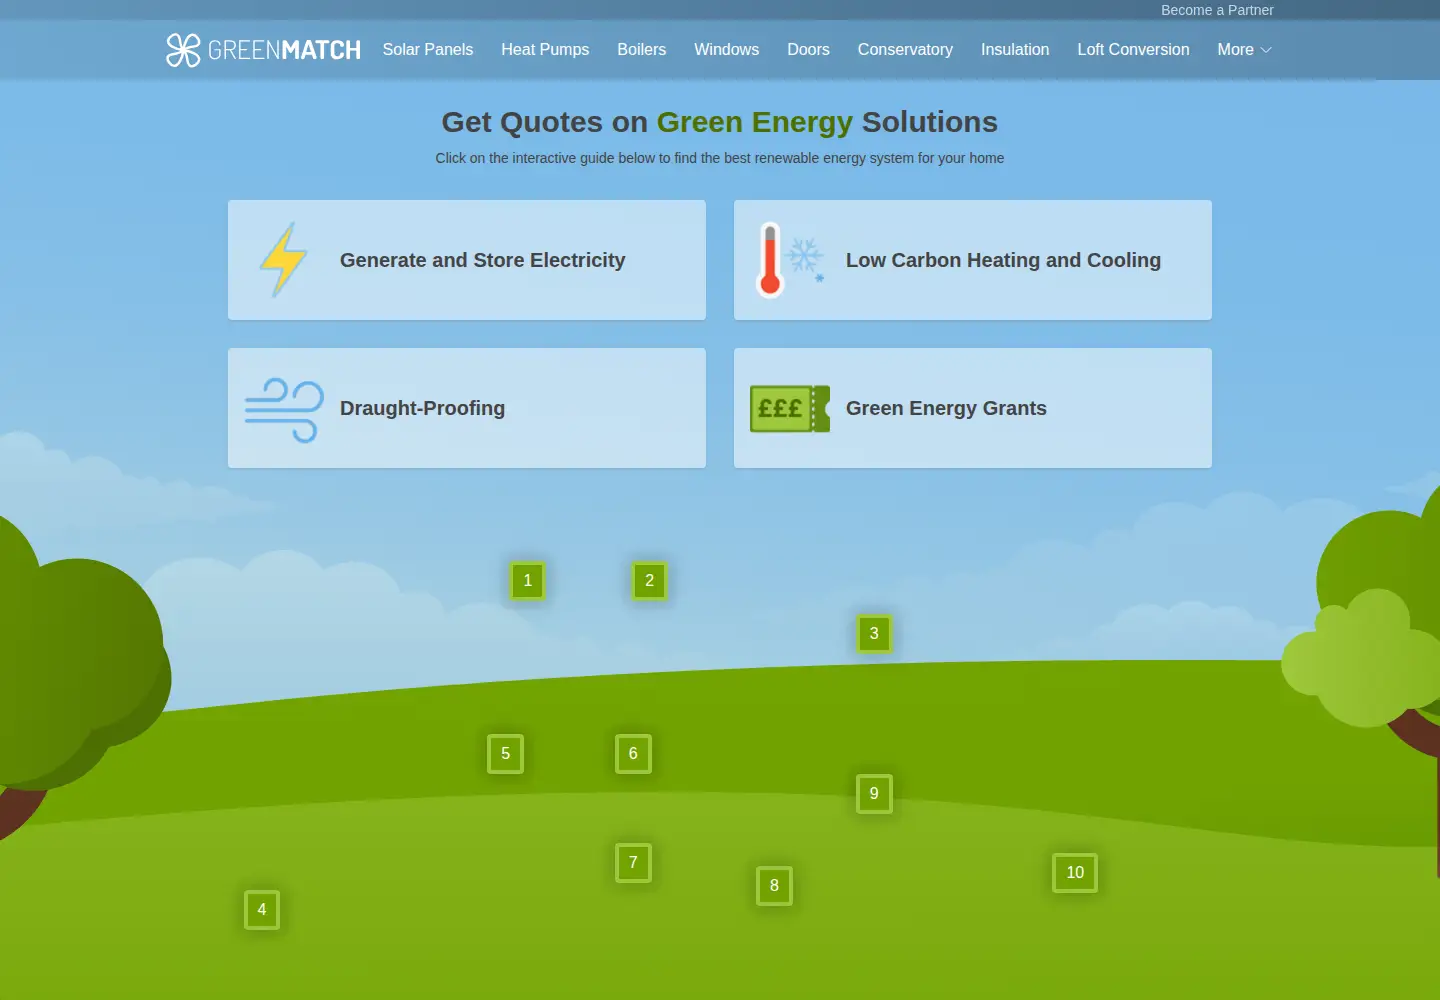Click hotspot marker number 7

click(x=633, y=863)
